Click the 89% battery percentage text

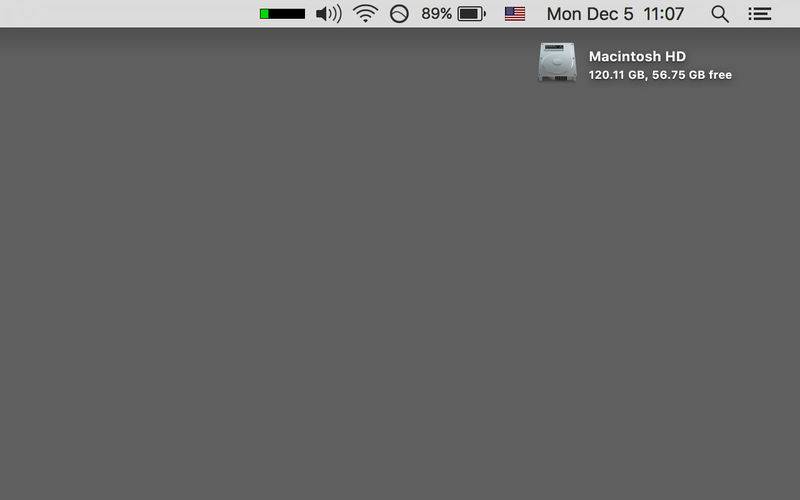click(x=436, y=14)
